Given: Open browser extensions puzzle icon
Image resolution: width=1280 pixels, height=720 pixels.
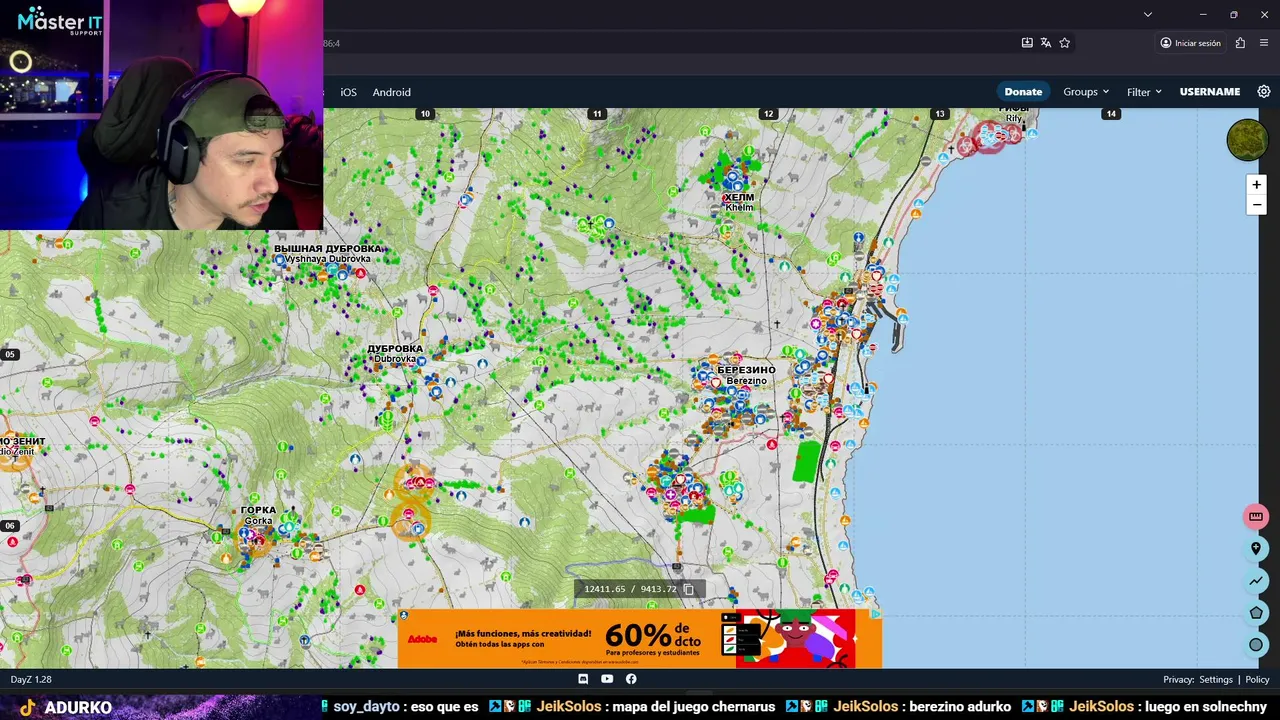Looking at the screenshot, I should 1240,43.
